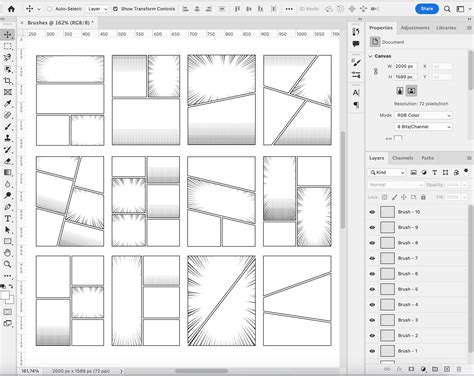Screen dimensions: 474x376
Task: Select the Zoom tool
Action: (x=7, y=264)
